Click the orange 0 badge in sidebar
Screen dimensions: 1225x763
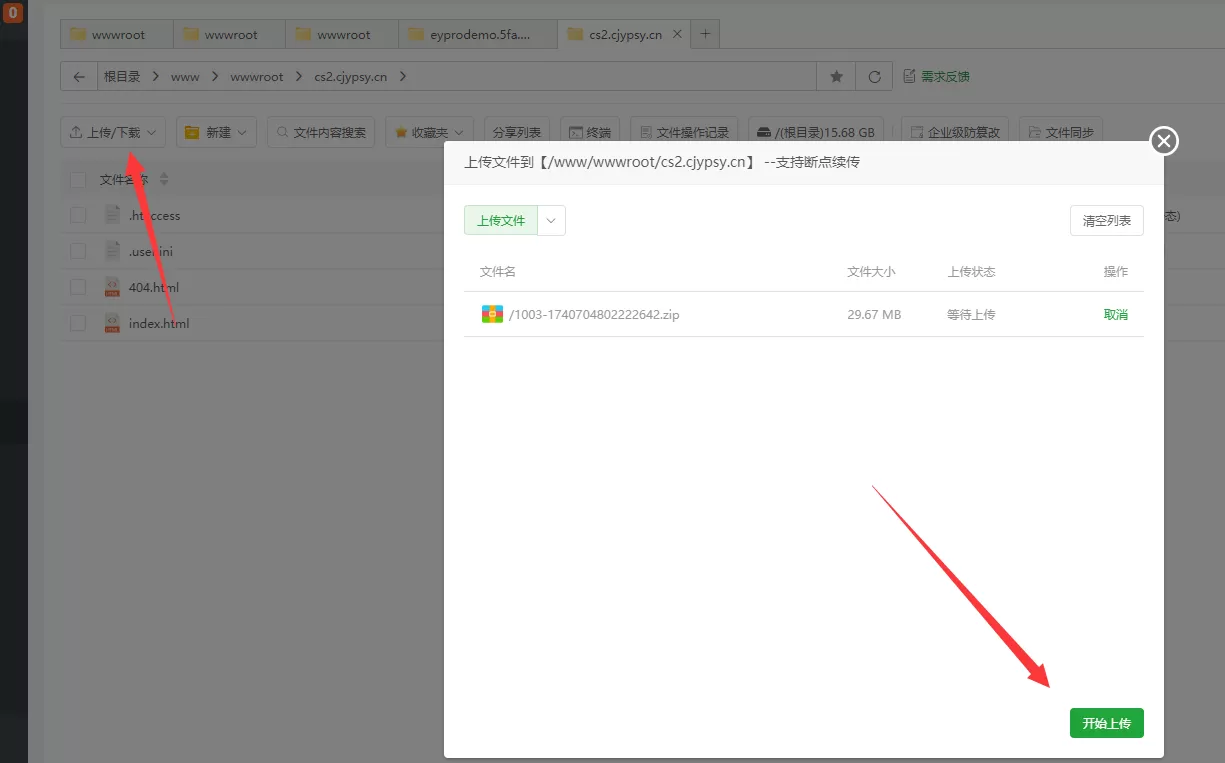pyautogui.click(x=13, y=13)
